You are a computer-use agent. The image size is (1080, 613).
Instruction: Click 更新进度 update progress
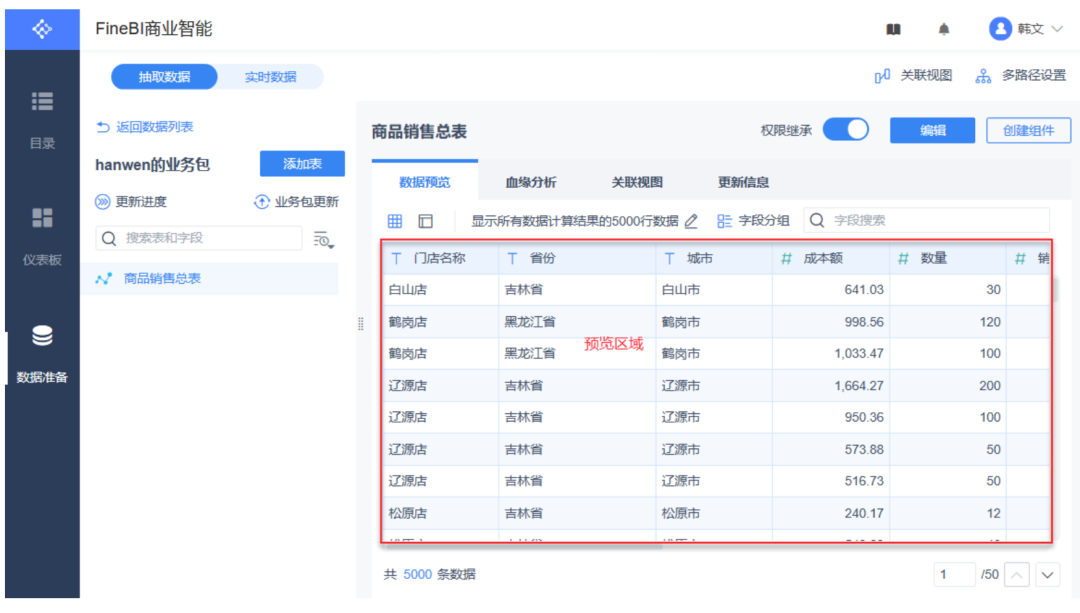click(x=131, y=202)
